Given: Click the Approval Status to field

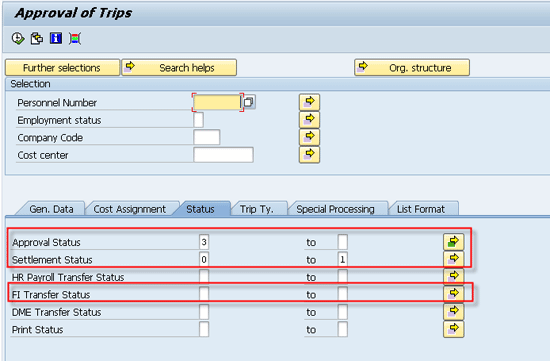Looking at the screenshot, I should [x=343, y=242].
